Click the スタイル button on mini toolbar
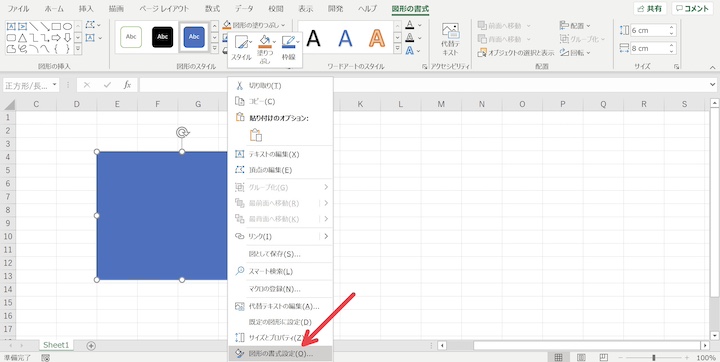 tap(242, 49)
